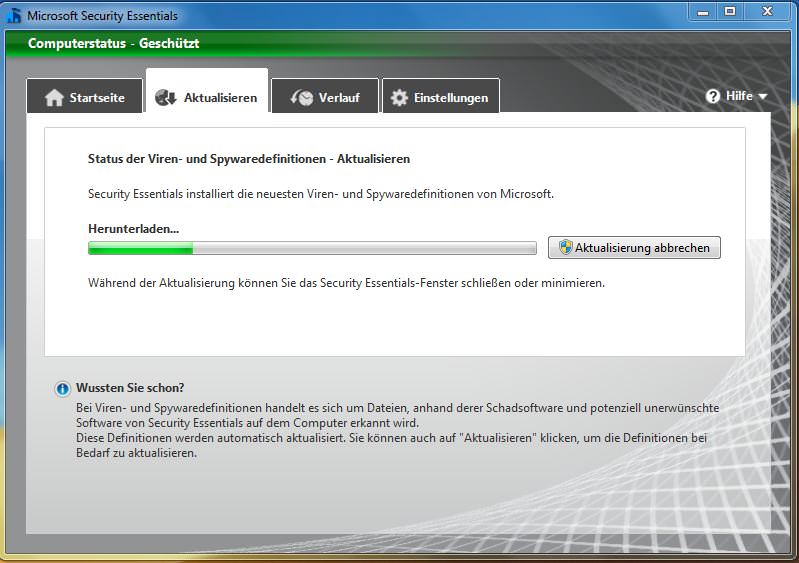
Task: Click the Hilfe question mark icon
Action: [713, 96]
